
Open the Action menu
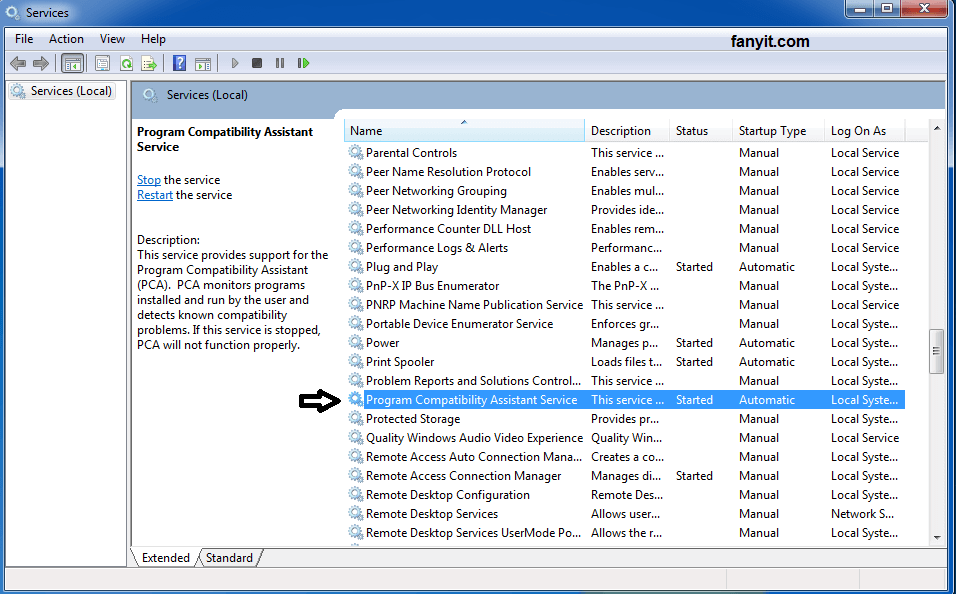pos(66,38)
